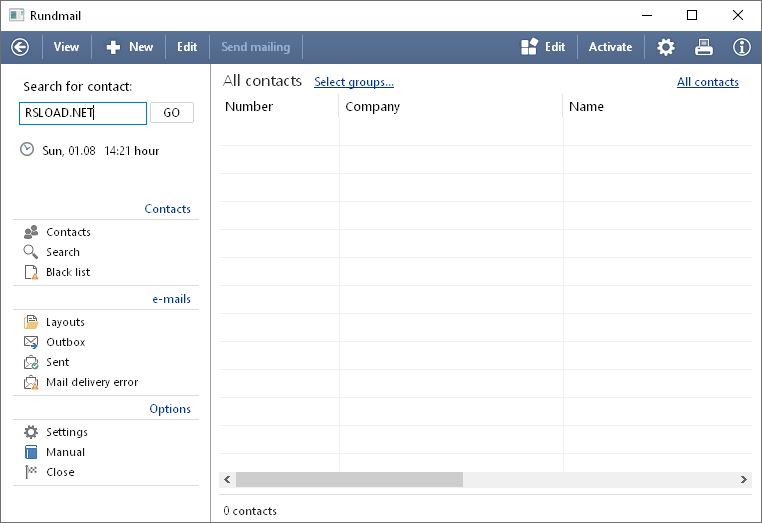Click the Sent envelope check icon
The width and height of the screenshot is (762, 523).
point(31,363)
